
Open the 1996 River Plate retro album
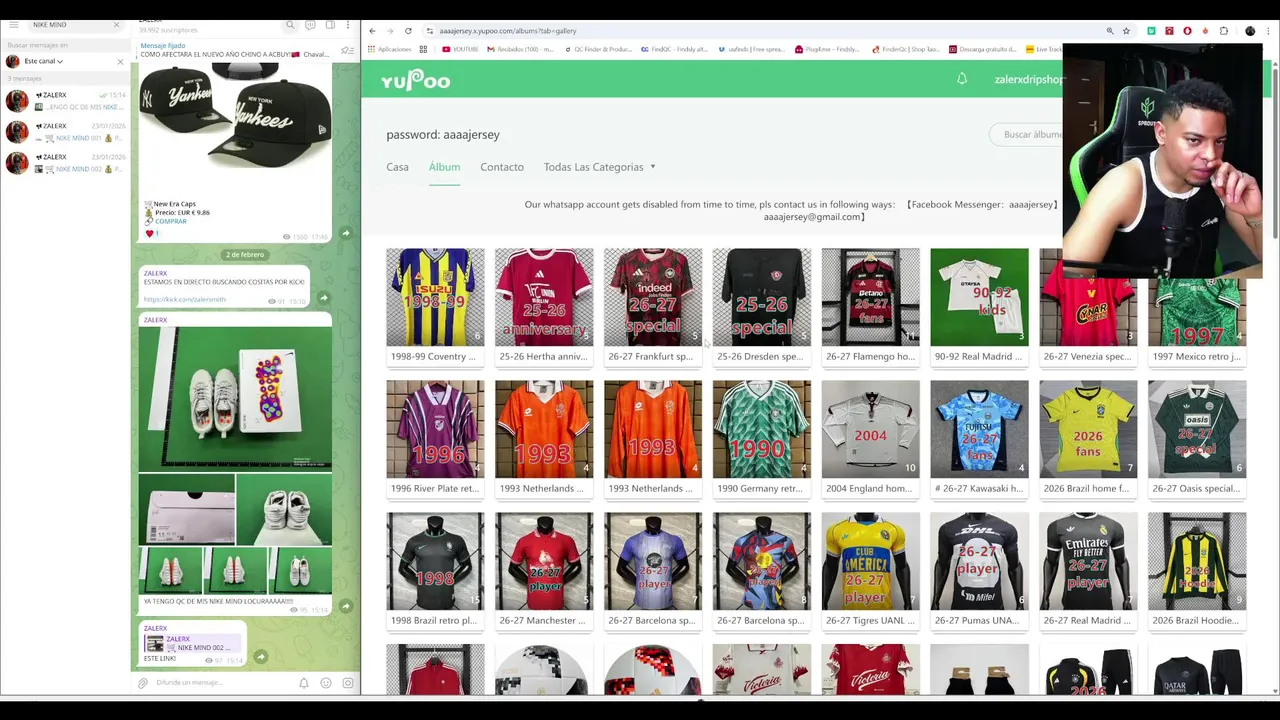(x=435, y=438)
